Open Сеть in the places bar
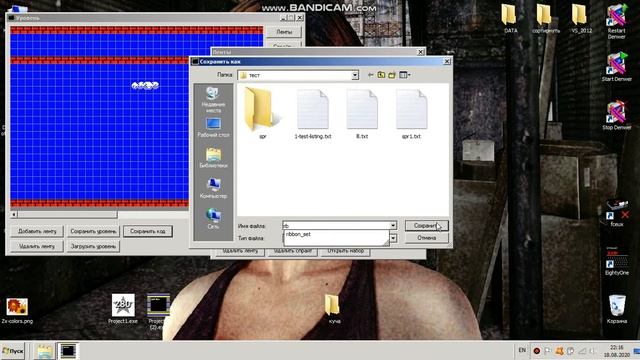The width and height of the screenshot is (640, 360). [x=213, y=218]
